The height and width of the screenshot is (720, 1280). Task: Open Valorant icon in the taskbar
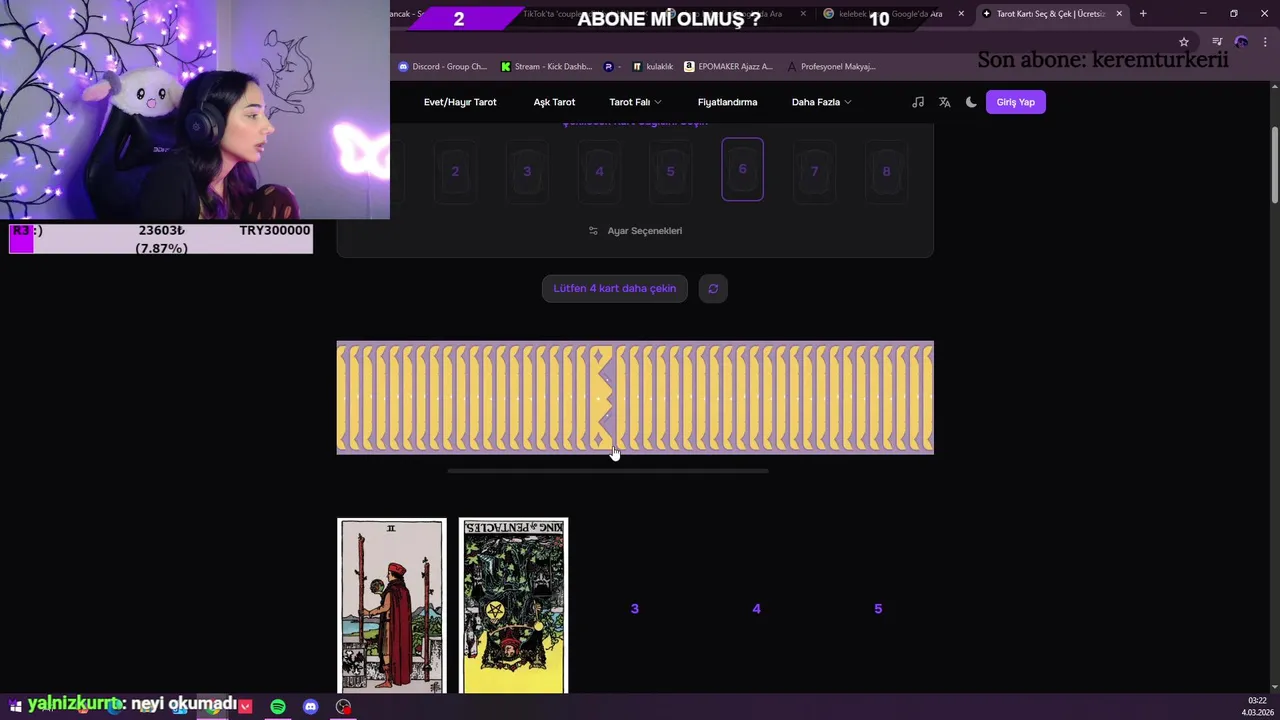tap(245, 707)
